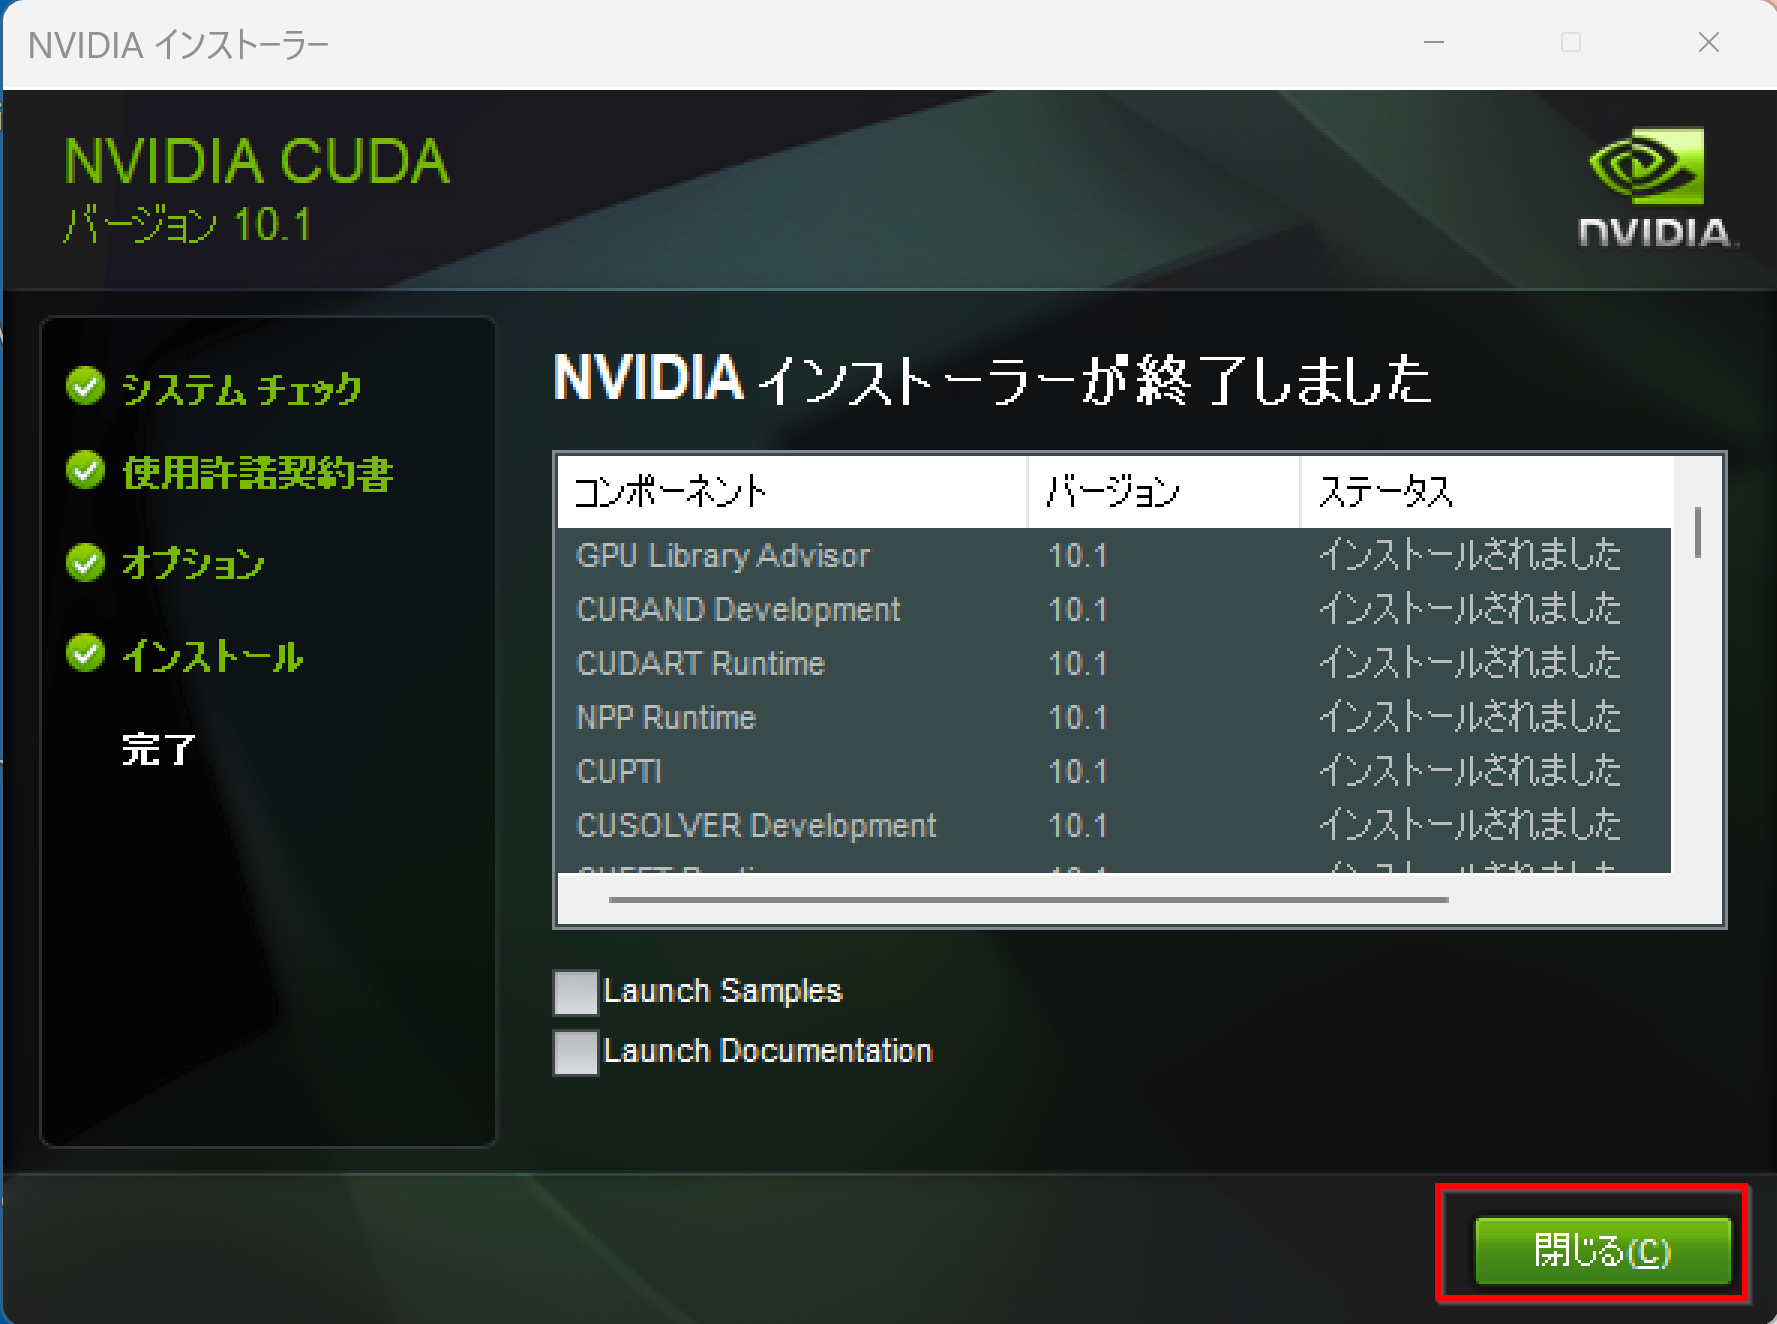Select the インストール step
The width and height of the screenshot is (1777, 1324).
(x=212, y=656)
